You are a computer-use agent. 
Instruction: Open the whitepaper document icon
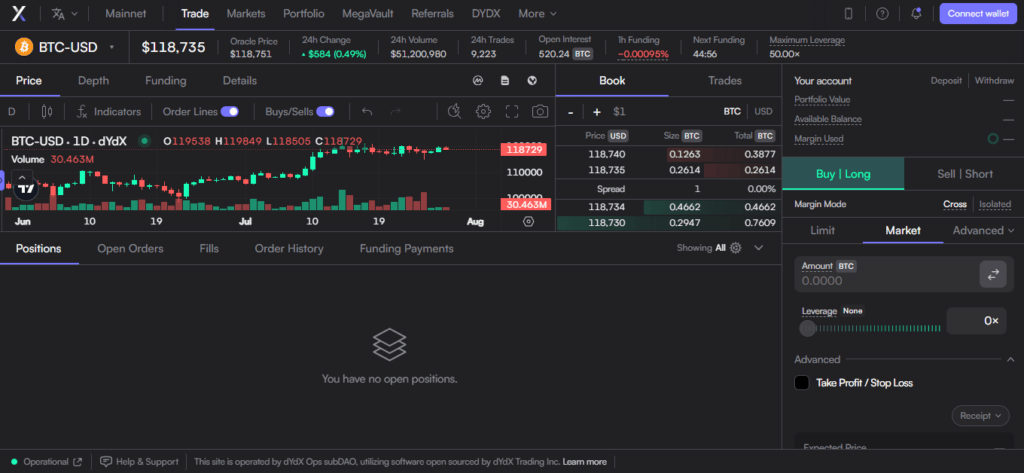tap(505, 81)
